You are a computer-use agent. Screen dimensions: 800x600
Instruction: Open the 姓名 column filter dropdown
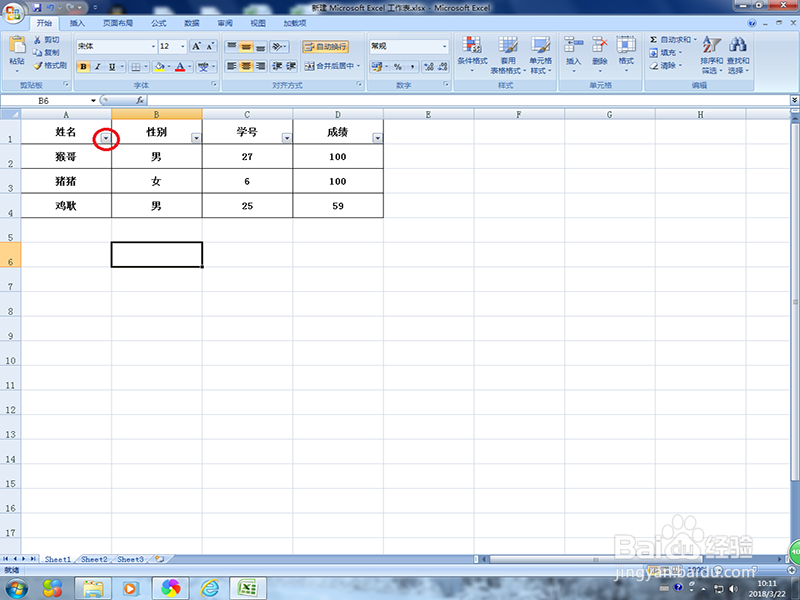106,138
